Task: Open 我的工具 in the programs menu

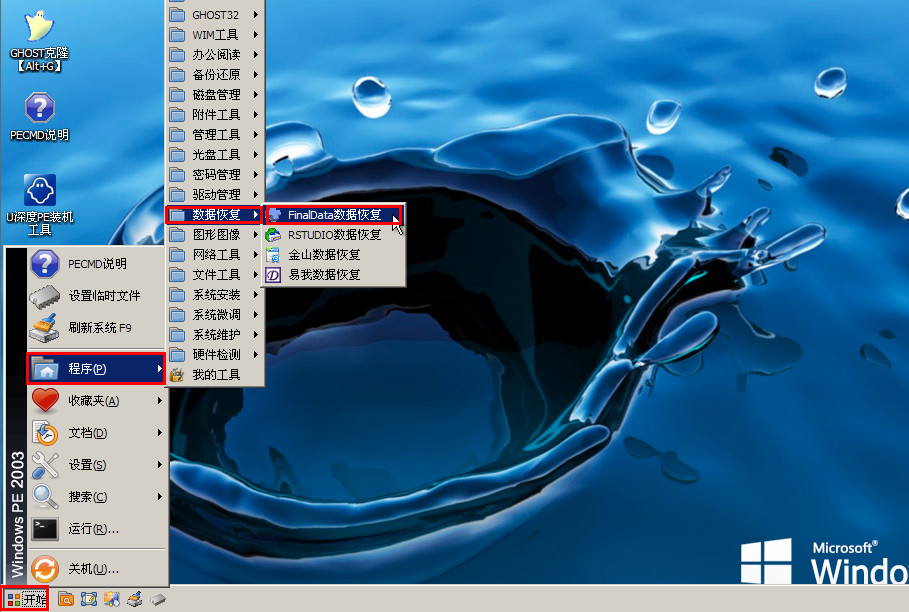Action: point(215,374)
